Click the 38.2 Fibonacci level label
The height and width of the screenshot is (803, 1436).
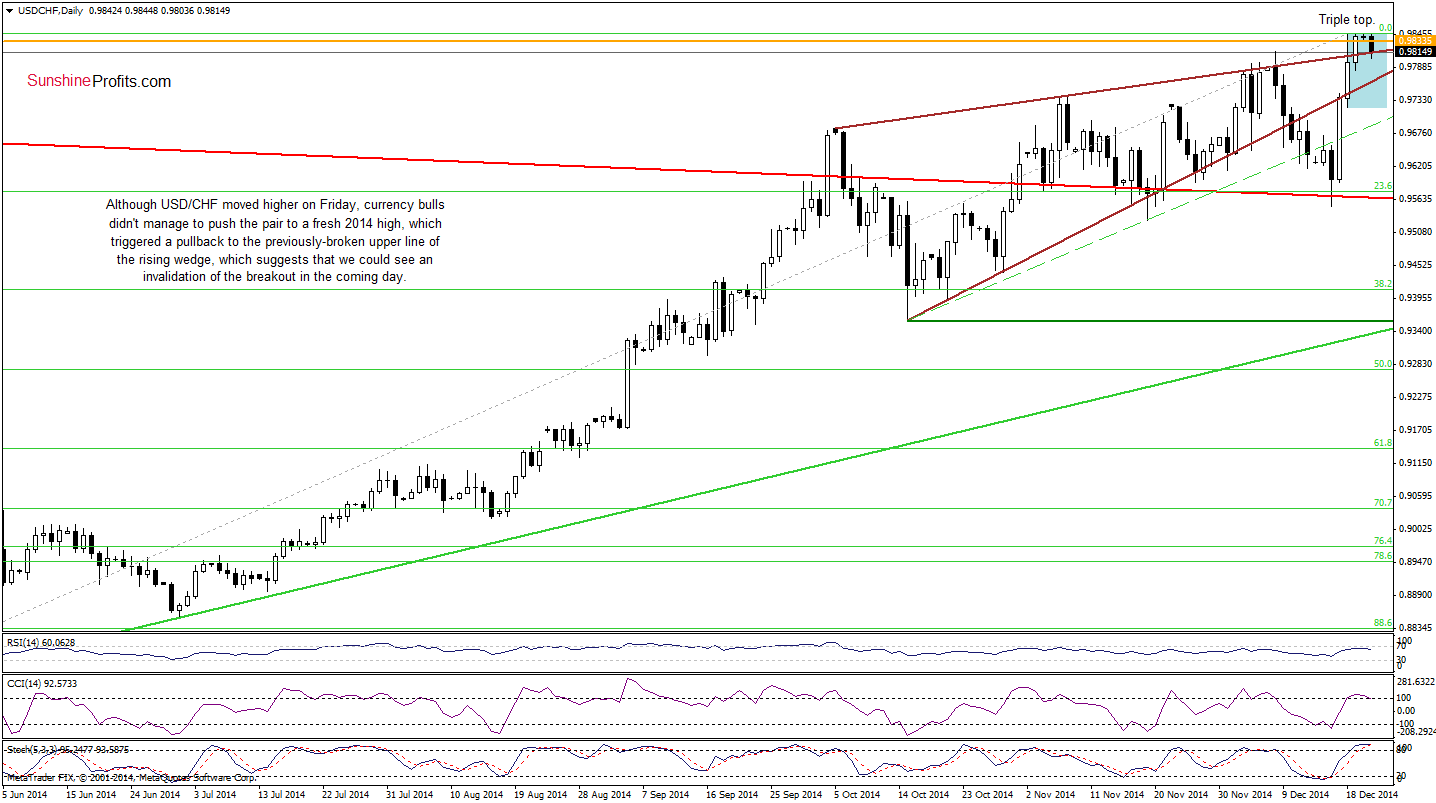[1383, 284]
